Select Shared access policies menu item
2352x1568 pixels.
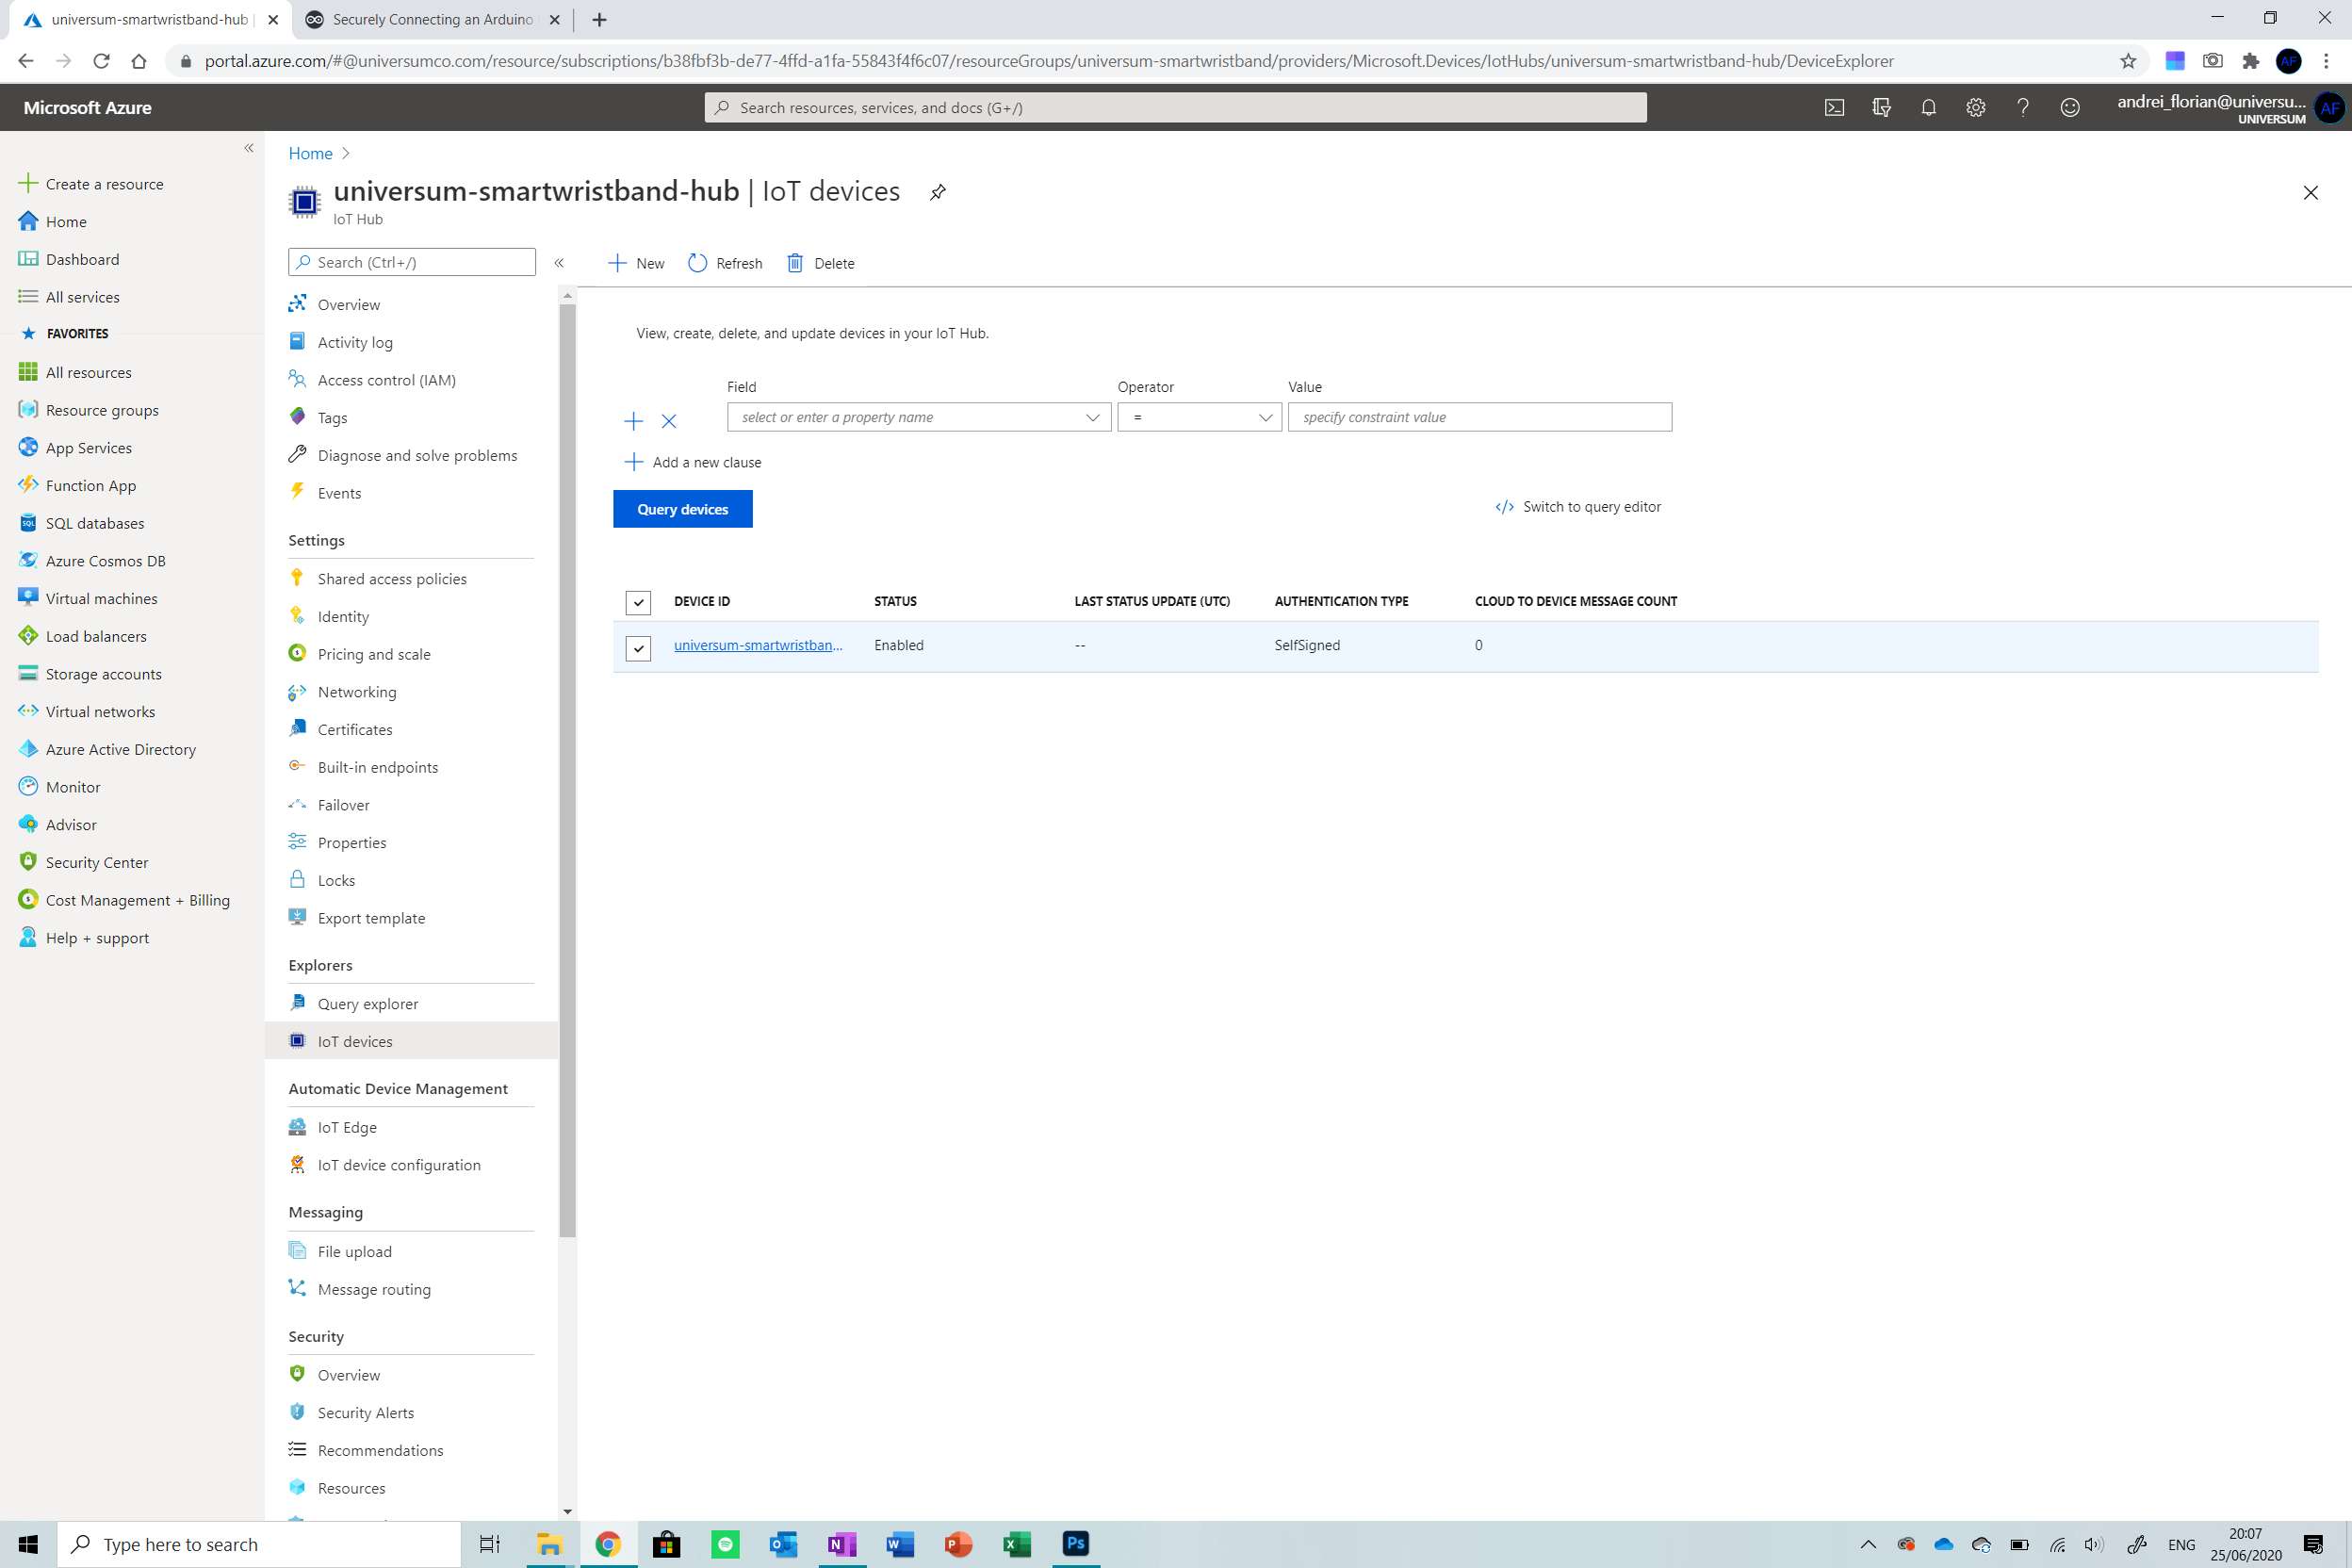coord(392,578)
